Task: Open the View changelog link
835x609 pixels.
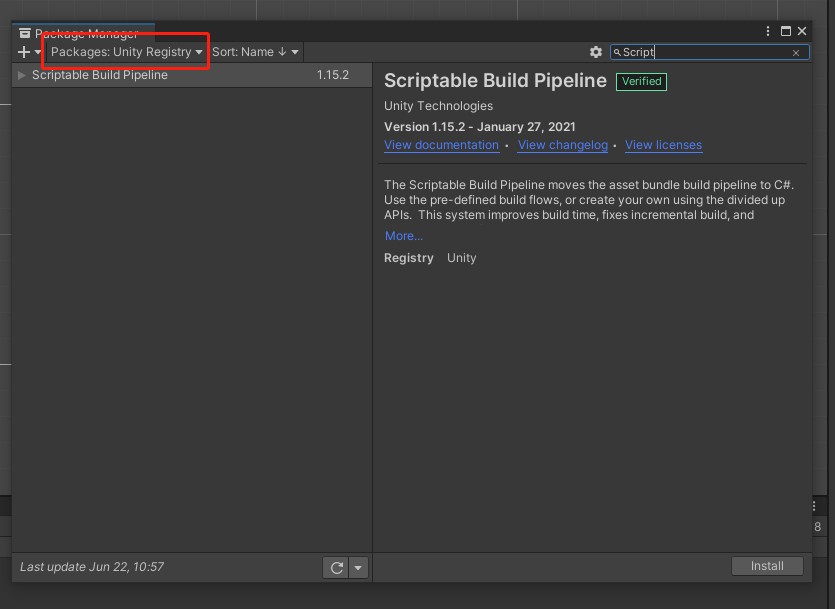Action: pos(562,145)
